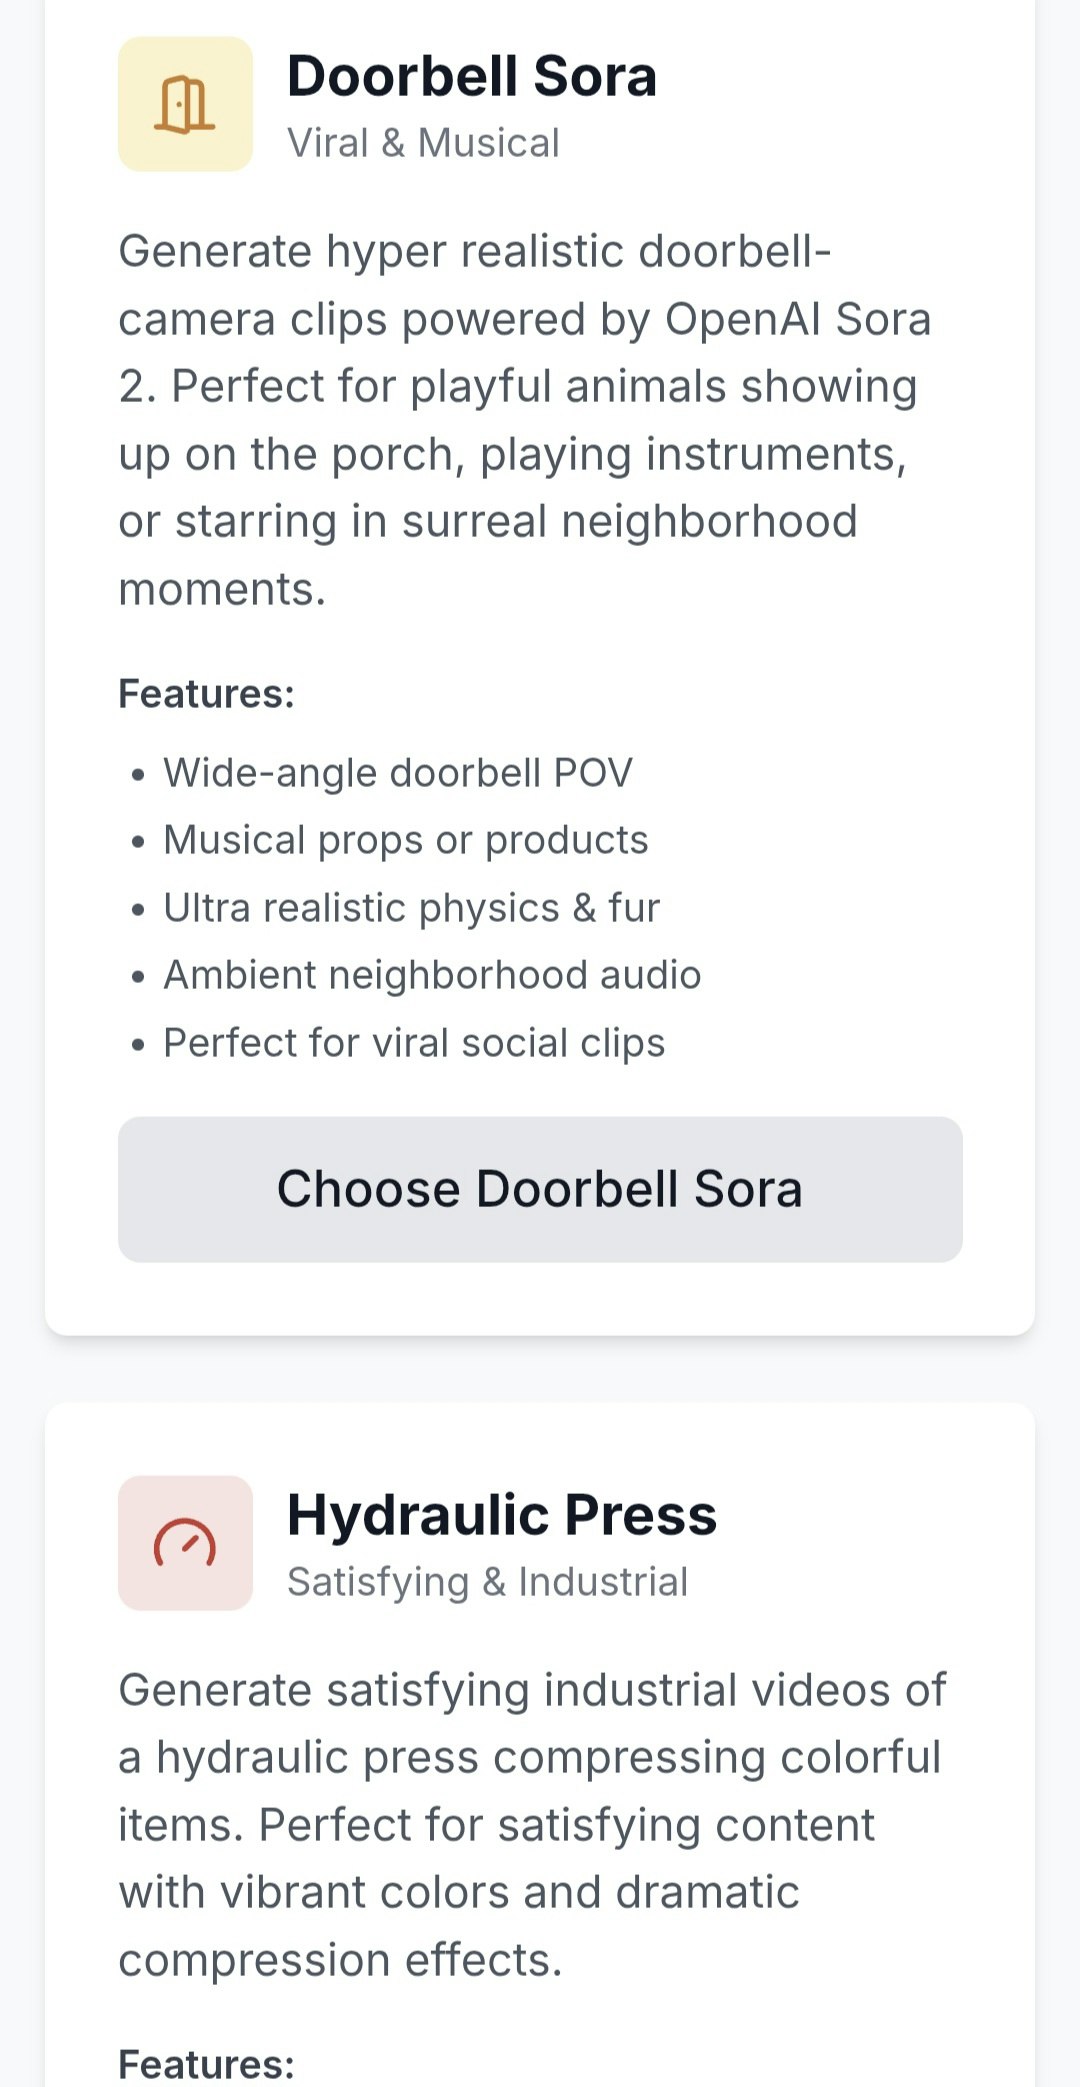
Task: Click bullet beside Ambient neighborhood audio
Action: pos(138,977)
